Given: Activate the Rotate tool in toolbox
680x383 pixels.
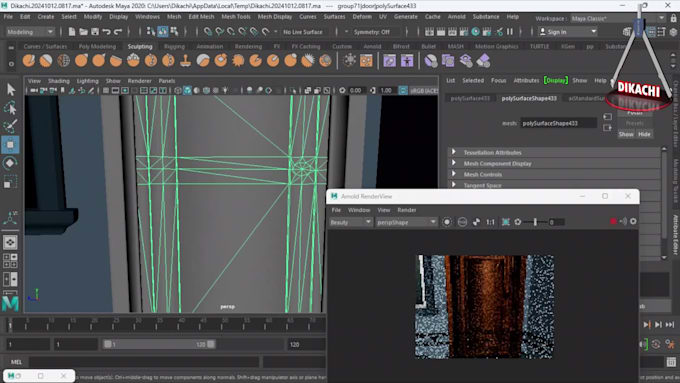Looking at the screenshot, I should tap(10, 163).
